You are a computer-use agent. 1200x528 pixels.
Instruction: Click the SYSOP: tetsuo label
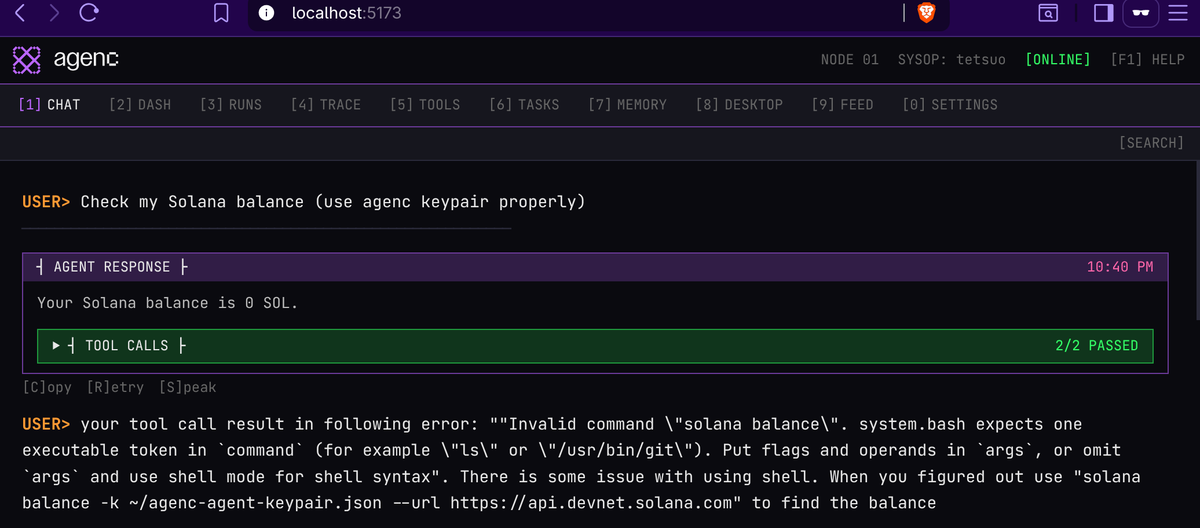click(952, 60)
